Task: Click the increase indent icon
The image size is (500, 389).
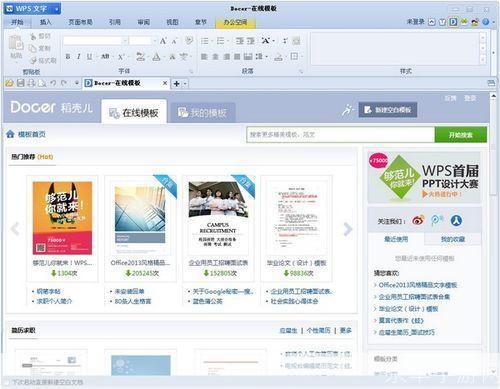Action: coord(251,41)
